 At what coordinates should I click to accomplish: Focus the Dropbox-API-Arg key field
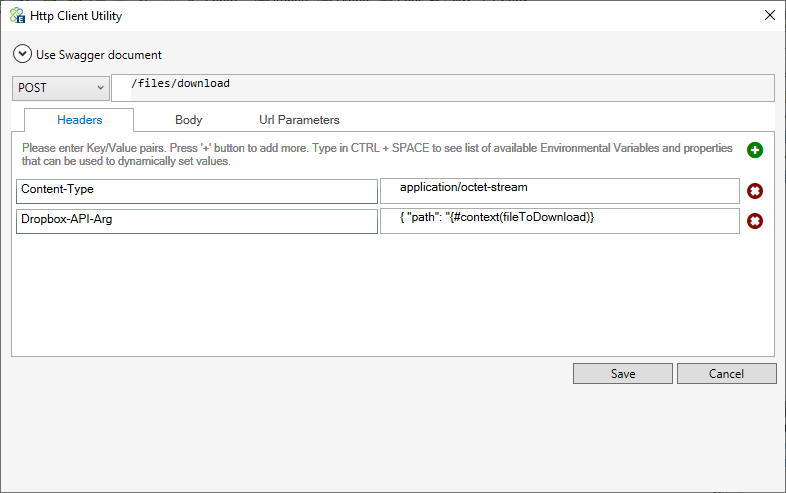(x=197, y=222)
